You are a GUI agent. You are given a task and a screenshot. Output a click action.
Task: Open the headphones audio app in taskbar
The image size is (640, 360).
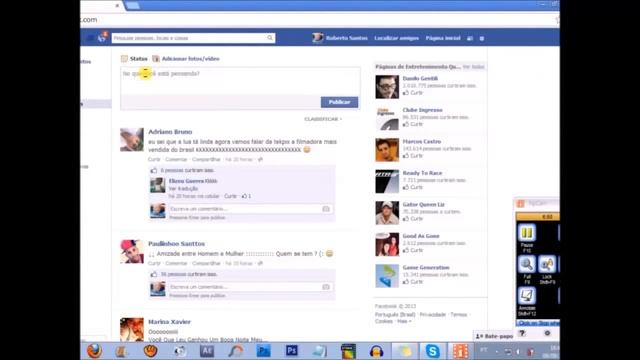coord(376,351)
